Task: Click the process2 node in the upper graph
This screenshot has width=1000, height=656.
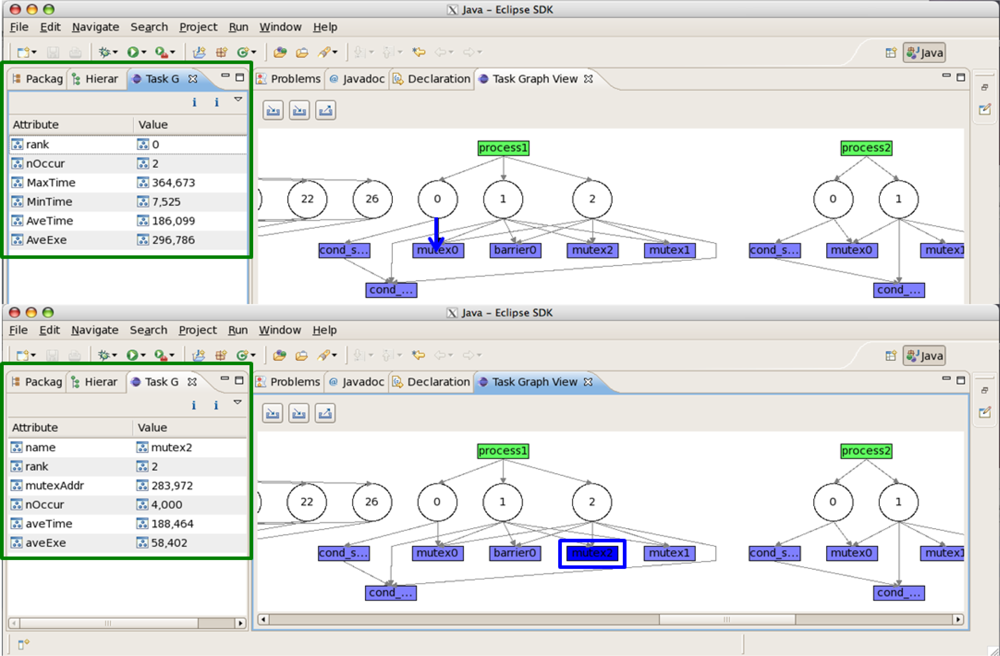Action: pyautogui.click(x=865, y=148)
